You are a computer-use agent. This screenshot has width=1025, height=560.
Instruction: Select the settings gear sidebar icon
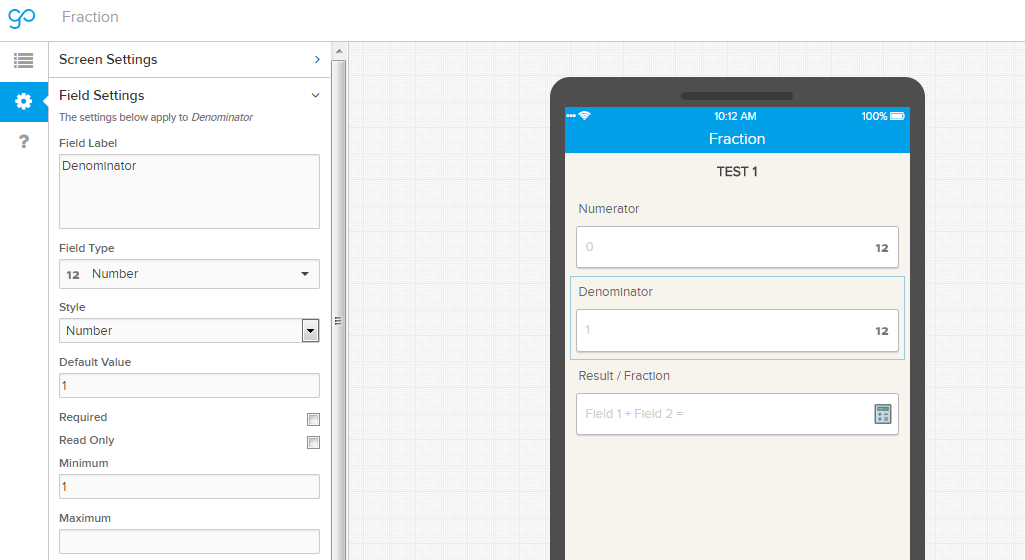point(23,101)
